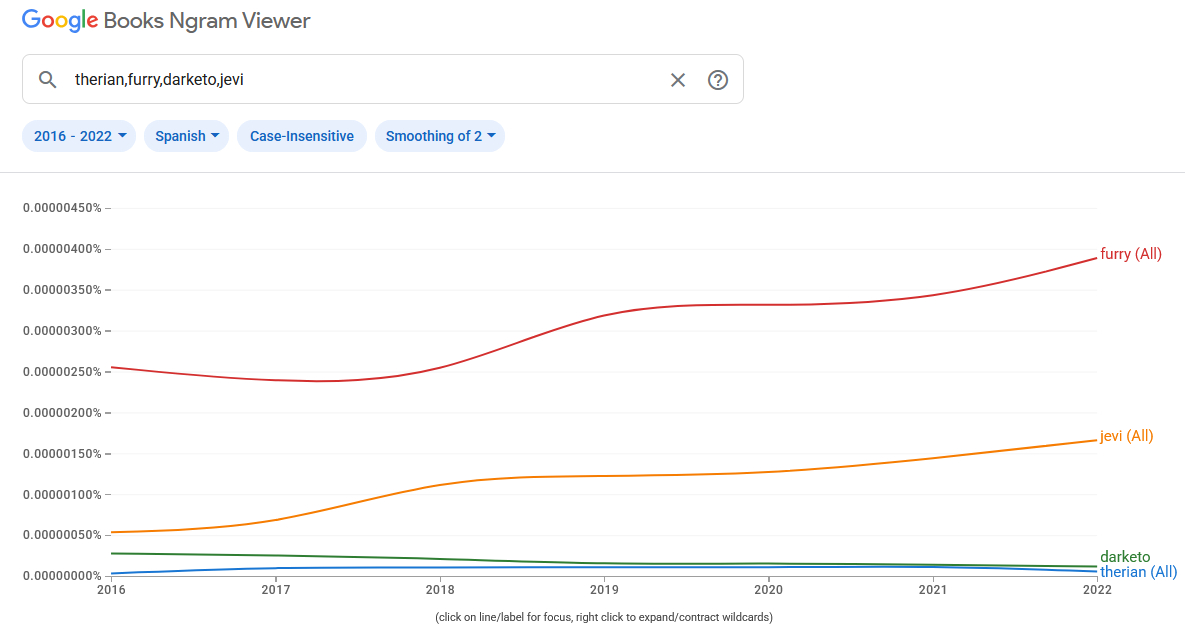Open the 2016 - 2022 date range dropdown
This screenshot has height=634, width=1185.
(79, 136)
